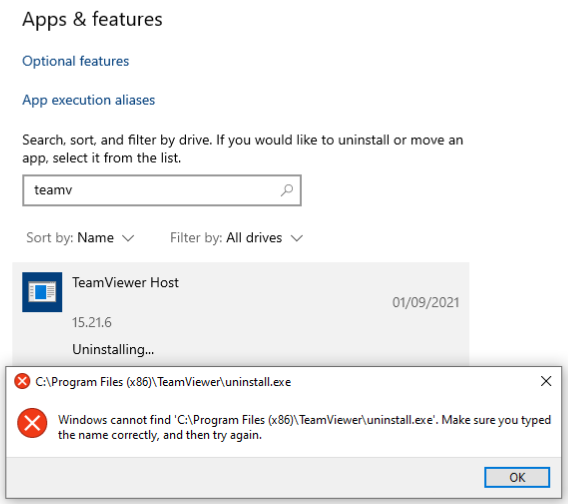Expand the Filter by: All drives dropdown
The height and width of the screenshot is (504, 568).
coord(236,238)
